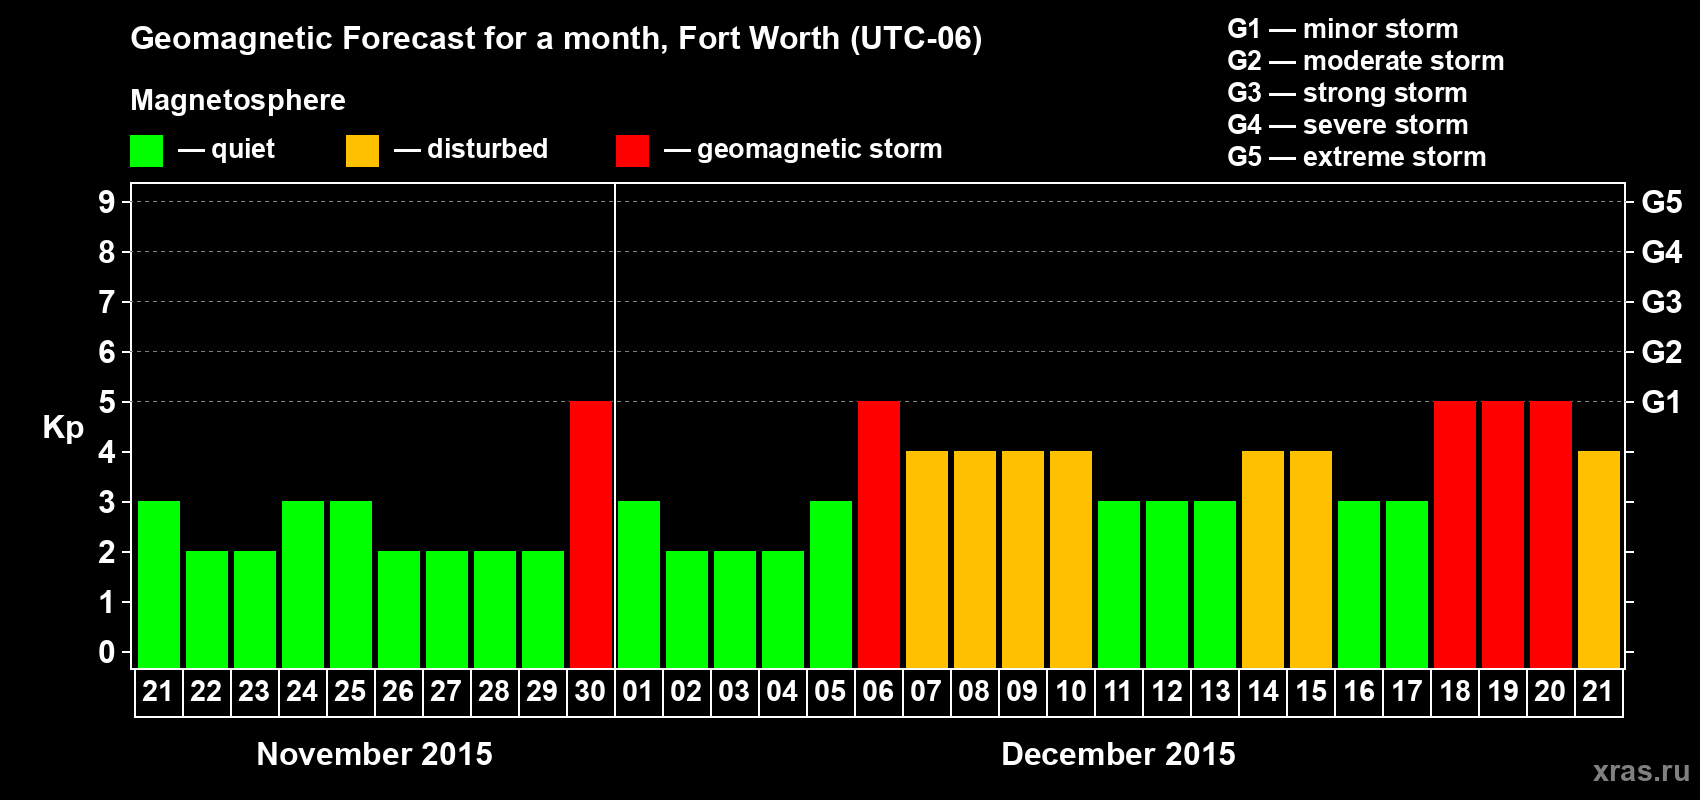Screen dimensions: 1700x800
Task: Click the orange bar for December 09
Action: pyautogui.click(x=1023, y=559)
